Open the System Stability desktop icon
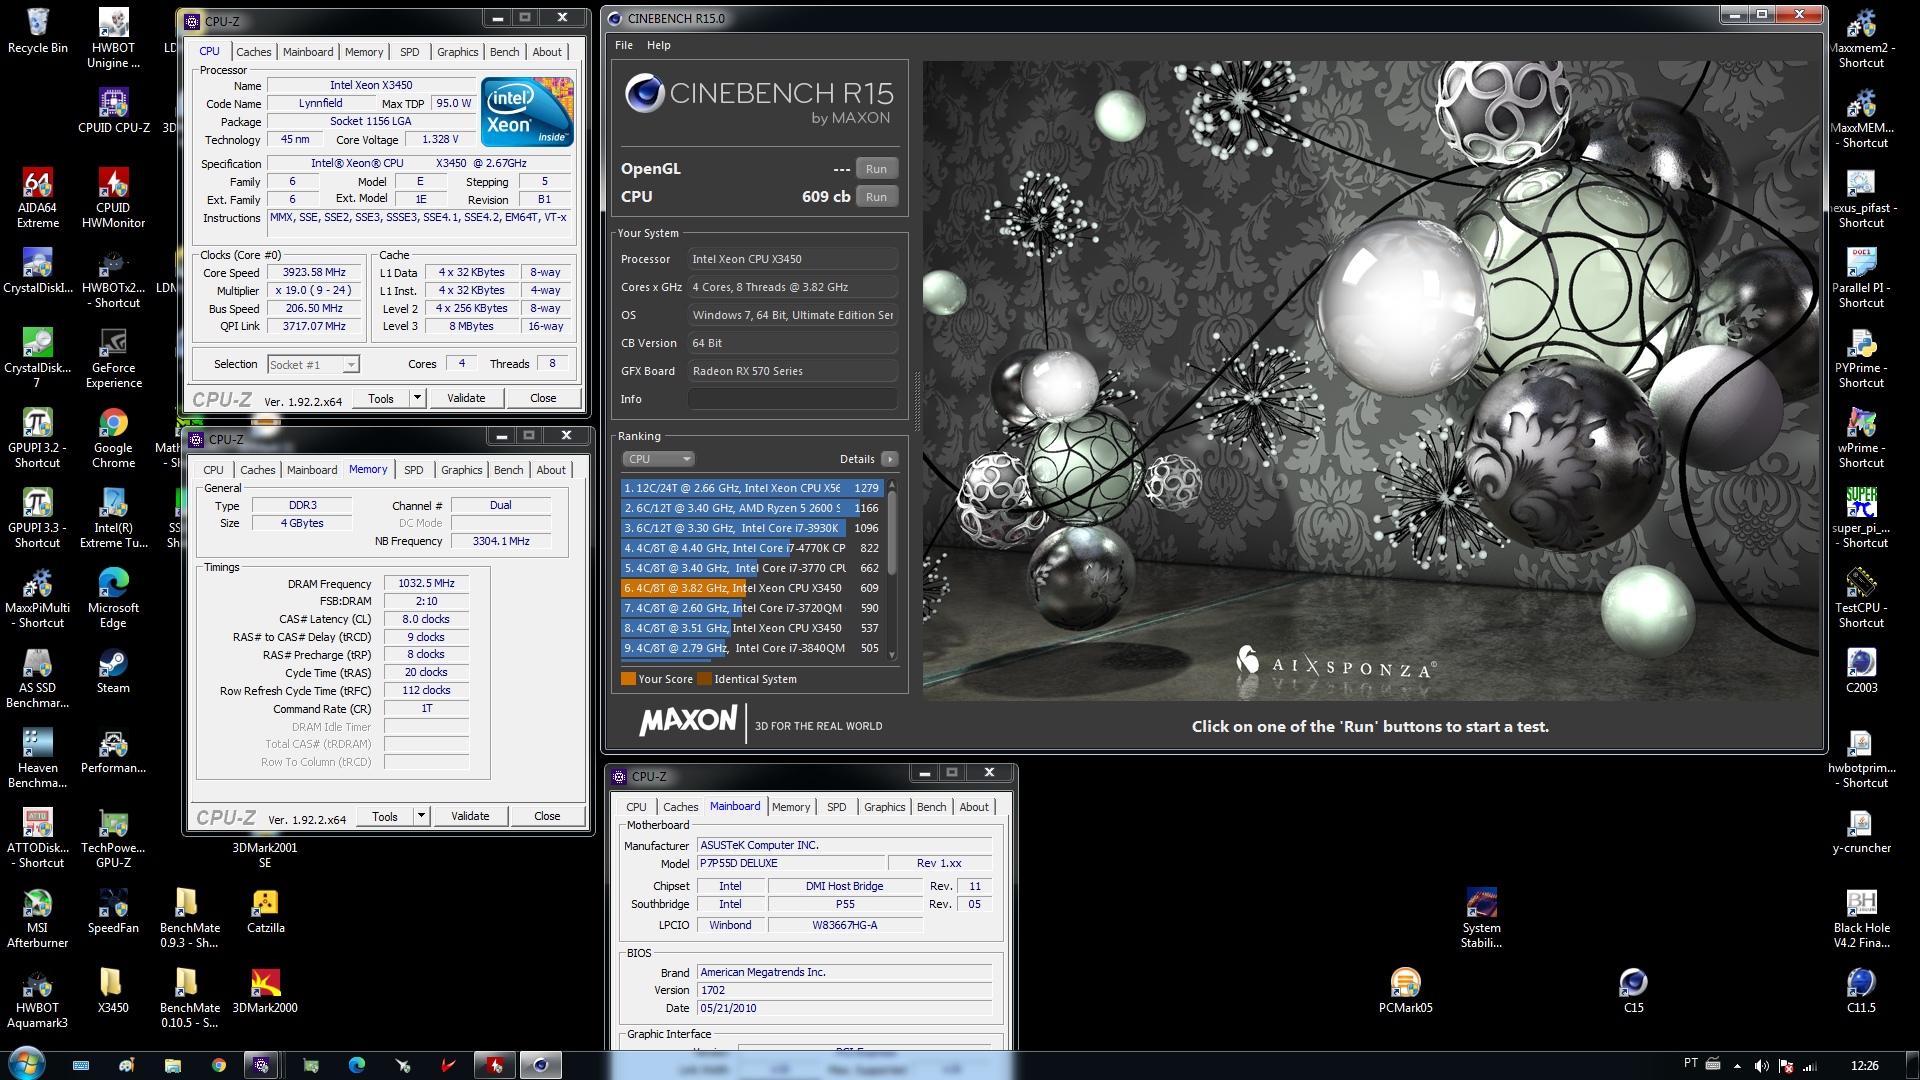The image size is (1920, 1080). (1481, 918)
